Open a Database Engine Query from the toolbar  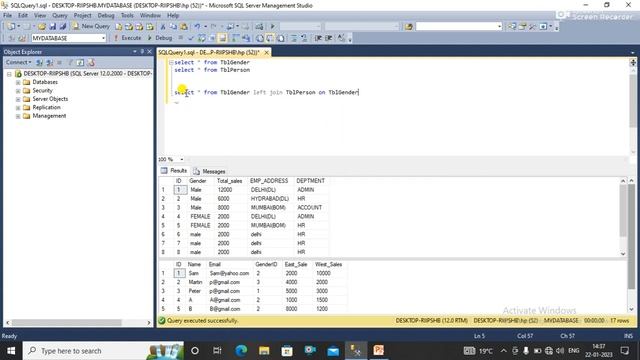coord(119,27)
